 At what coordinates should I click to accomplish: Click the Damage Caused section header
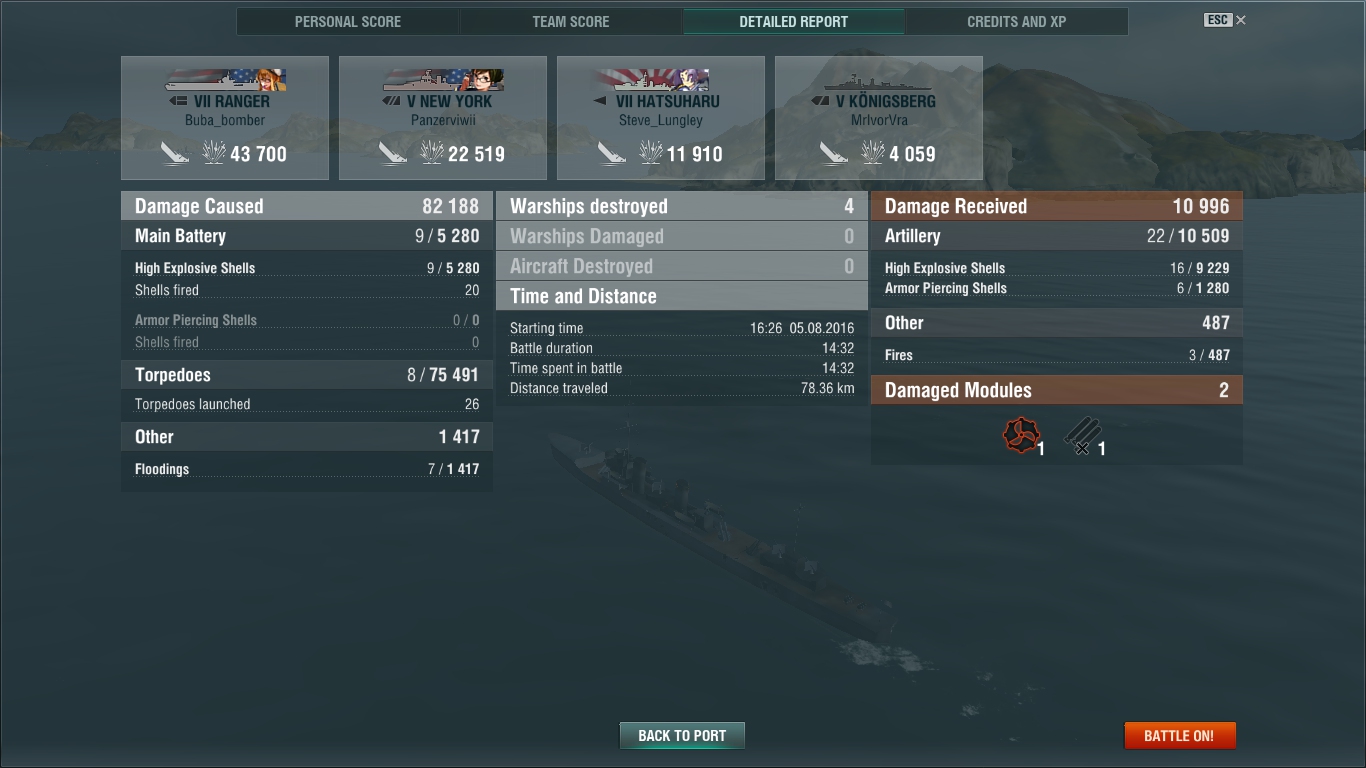click(307, 206)
